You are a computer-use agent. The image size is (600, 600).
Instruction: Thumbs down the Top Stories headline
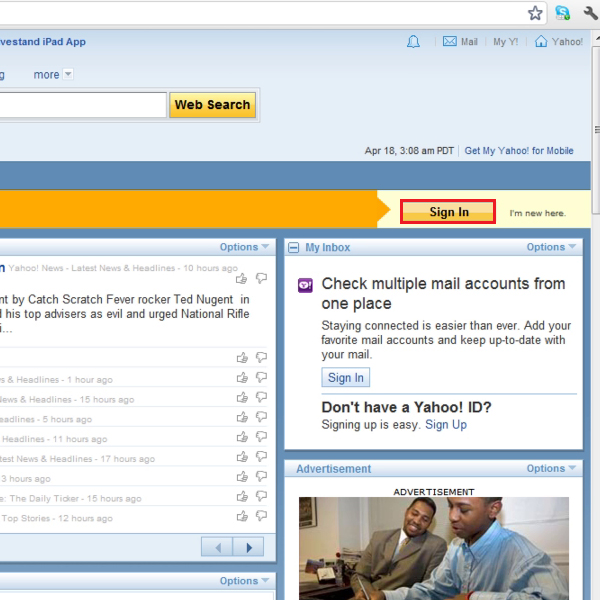click(261, 517)
